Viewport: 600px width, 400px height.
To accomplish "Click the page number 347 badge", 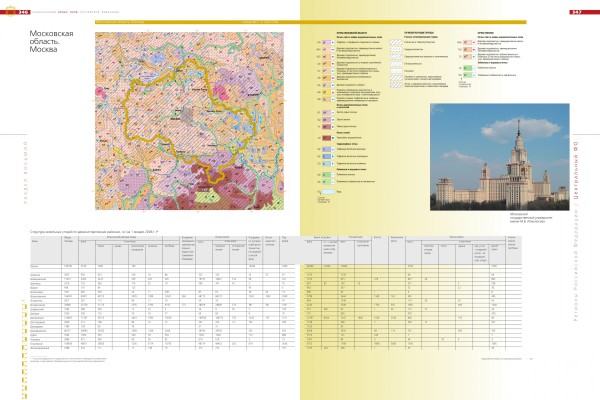I will (577, 11).
